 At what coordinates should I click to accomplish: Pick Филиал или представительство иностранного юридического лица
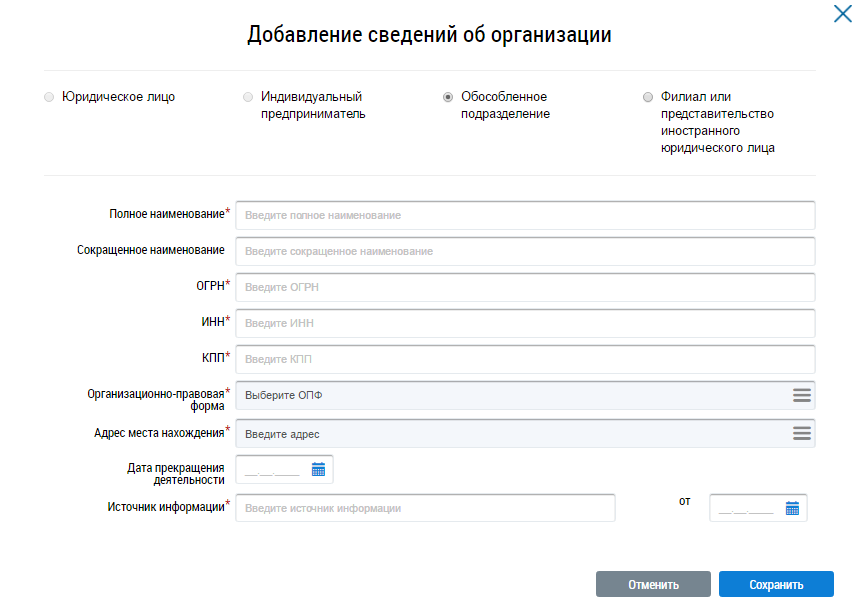(x=648, y=98)
